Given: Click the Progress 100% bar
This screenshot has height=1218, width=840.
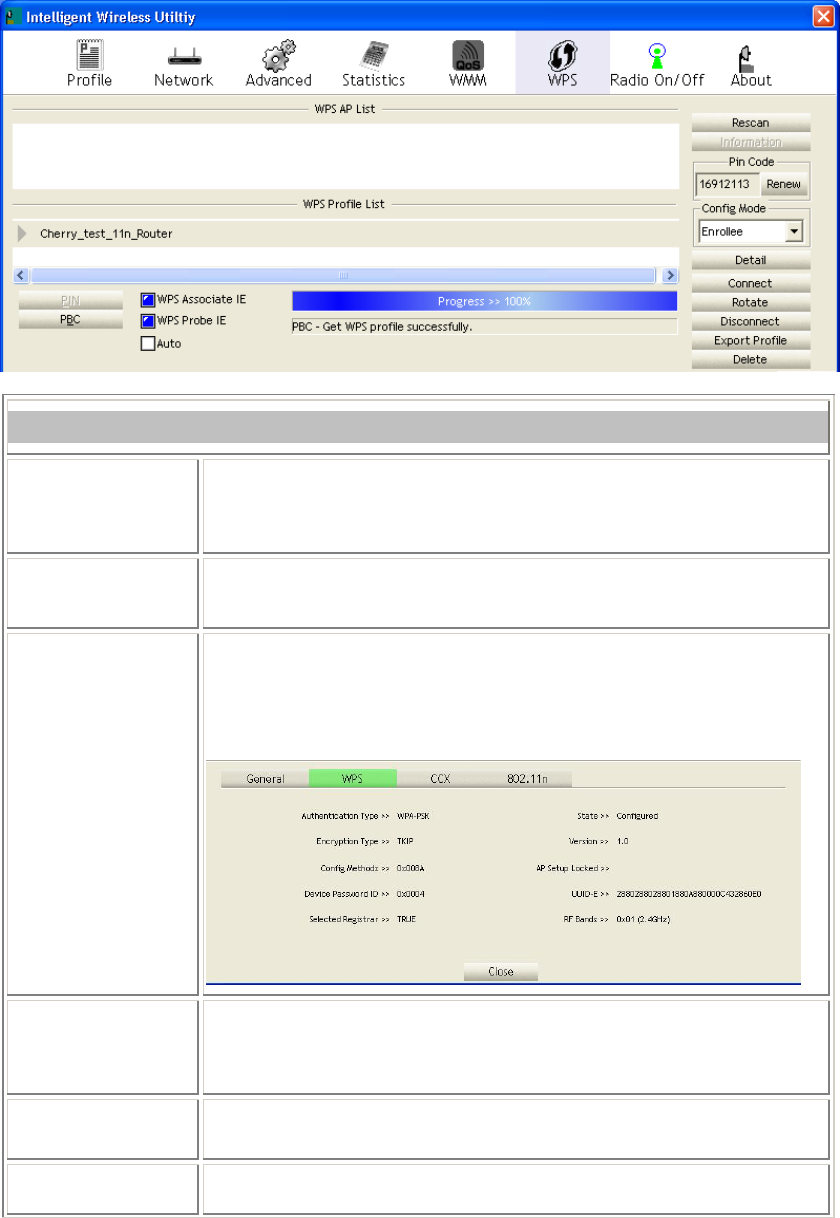Looking at the screenshot, I should click(484, 301).
